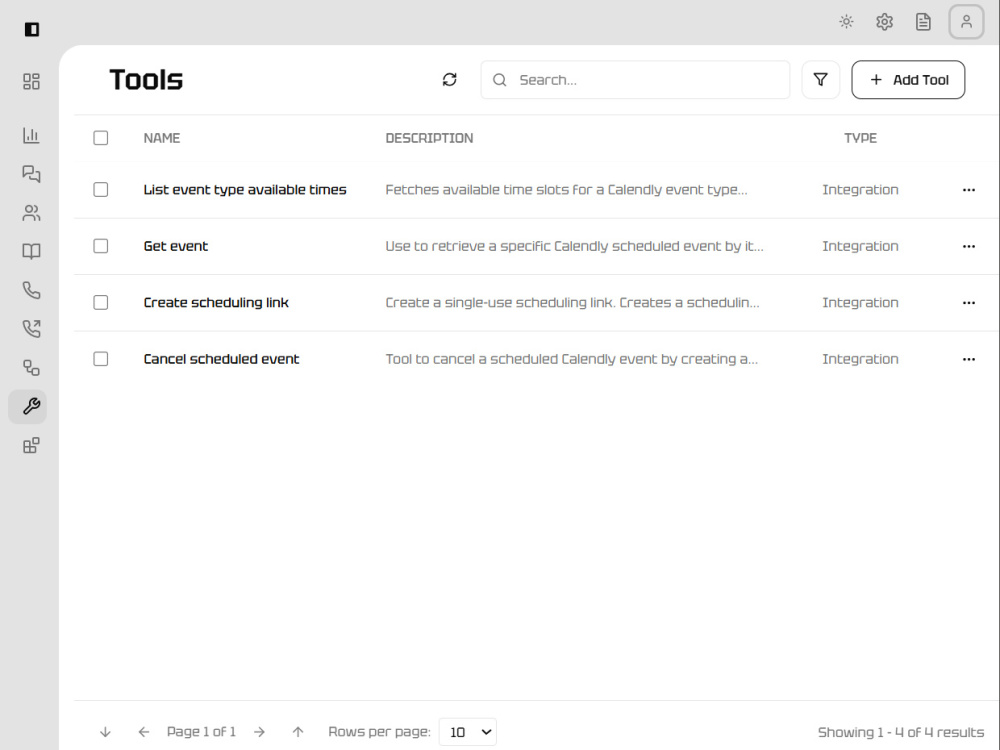The height and width of the screenshot is (750, 1000).
Task: Click Add Tool button
Action: [908, 80]
